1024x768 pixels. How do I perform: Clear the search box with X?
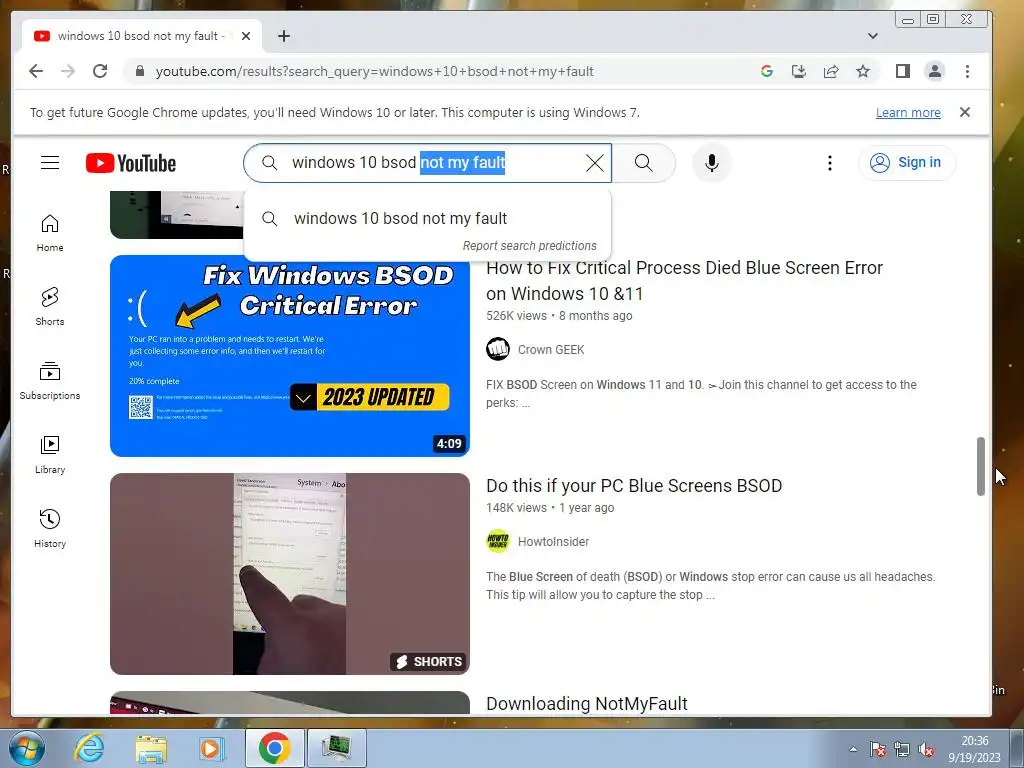594,163
